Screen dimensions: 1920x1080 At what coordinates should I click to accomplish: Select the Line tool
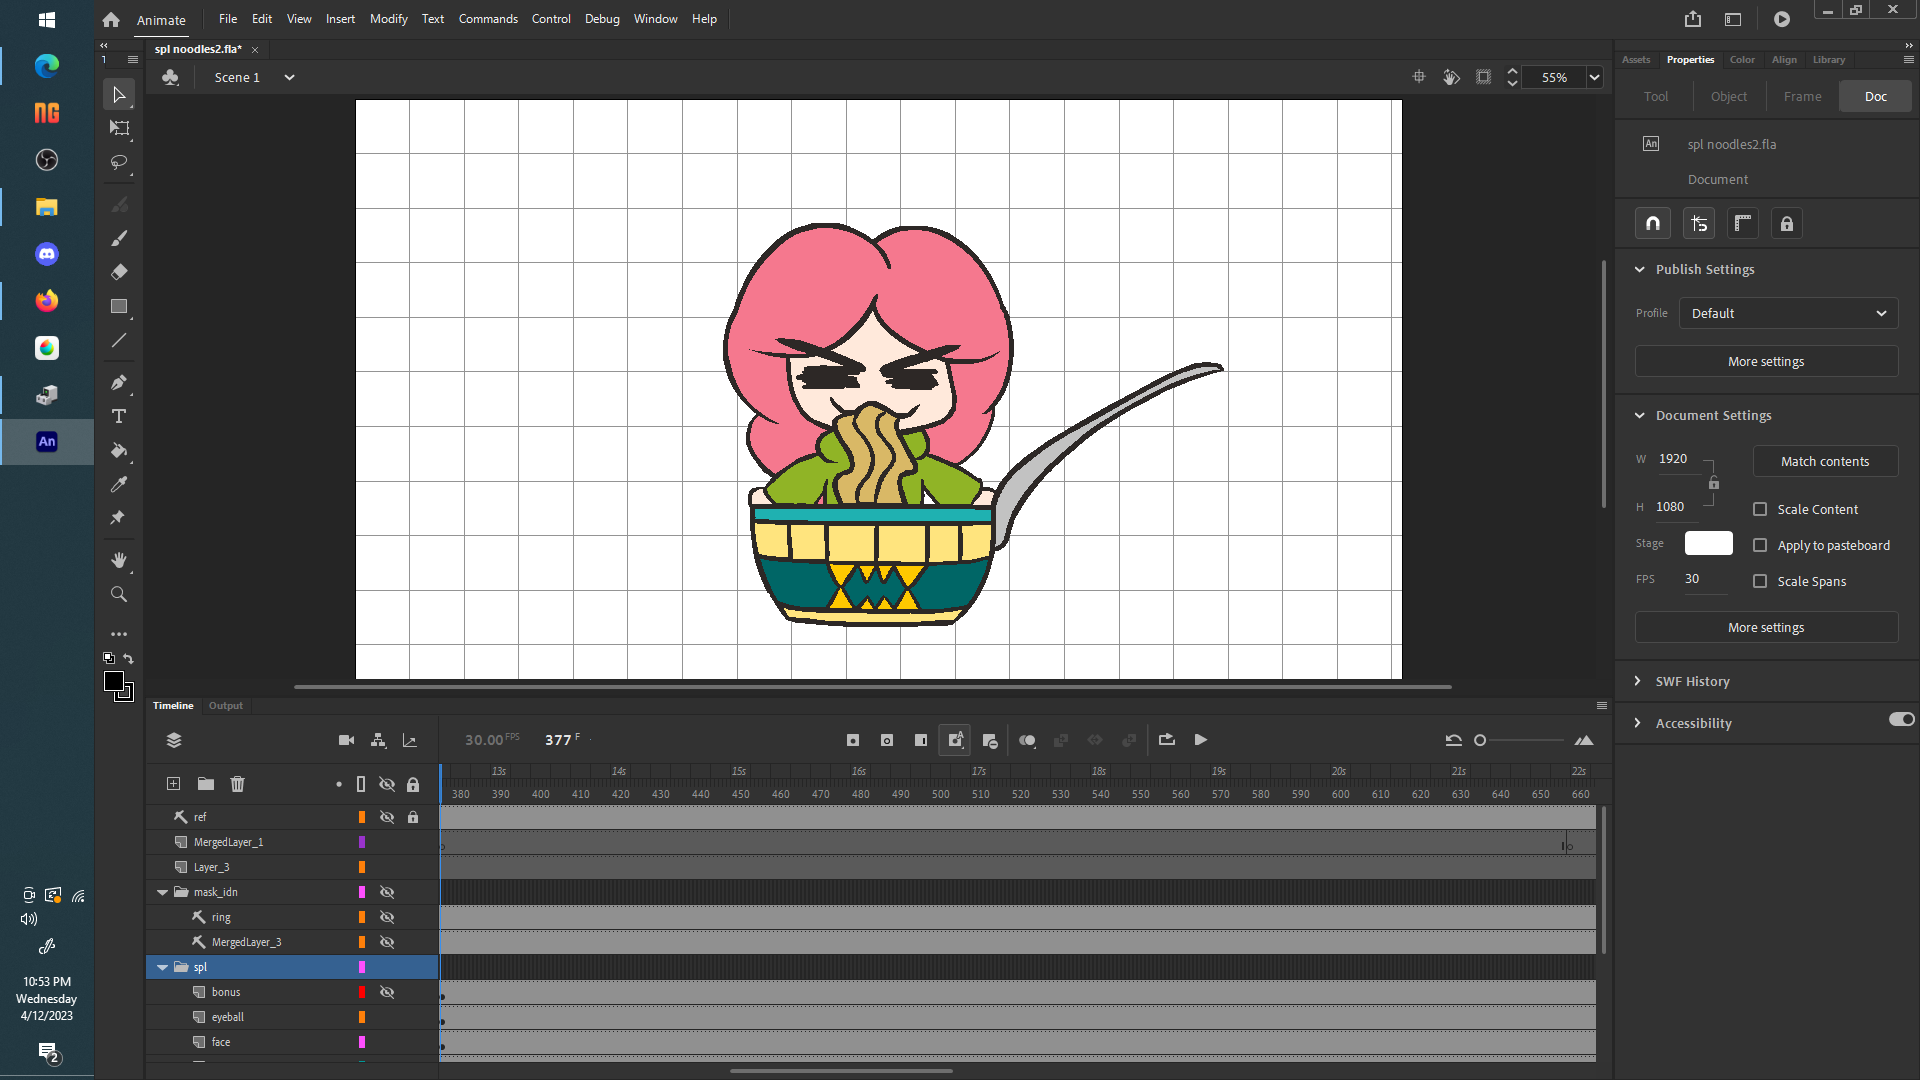(x=119, y=340)
